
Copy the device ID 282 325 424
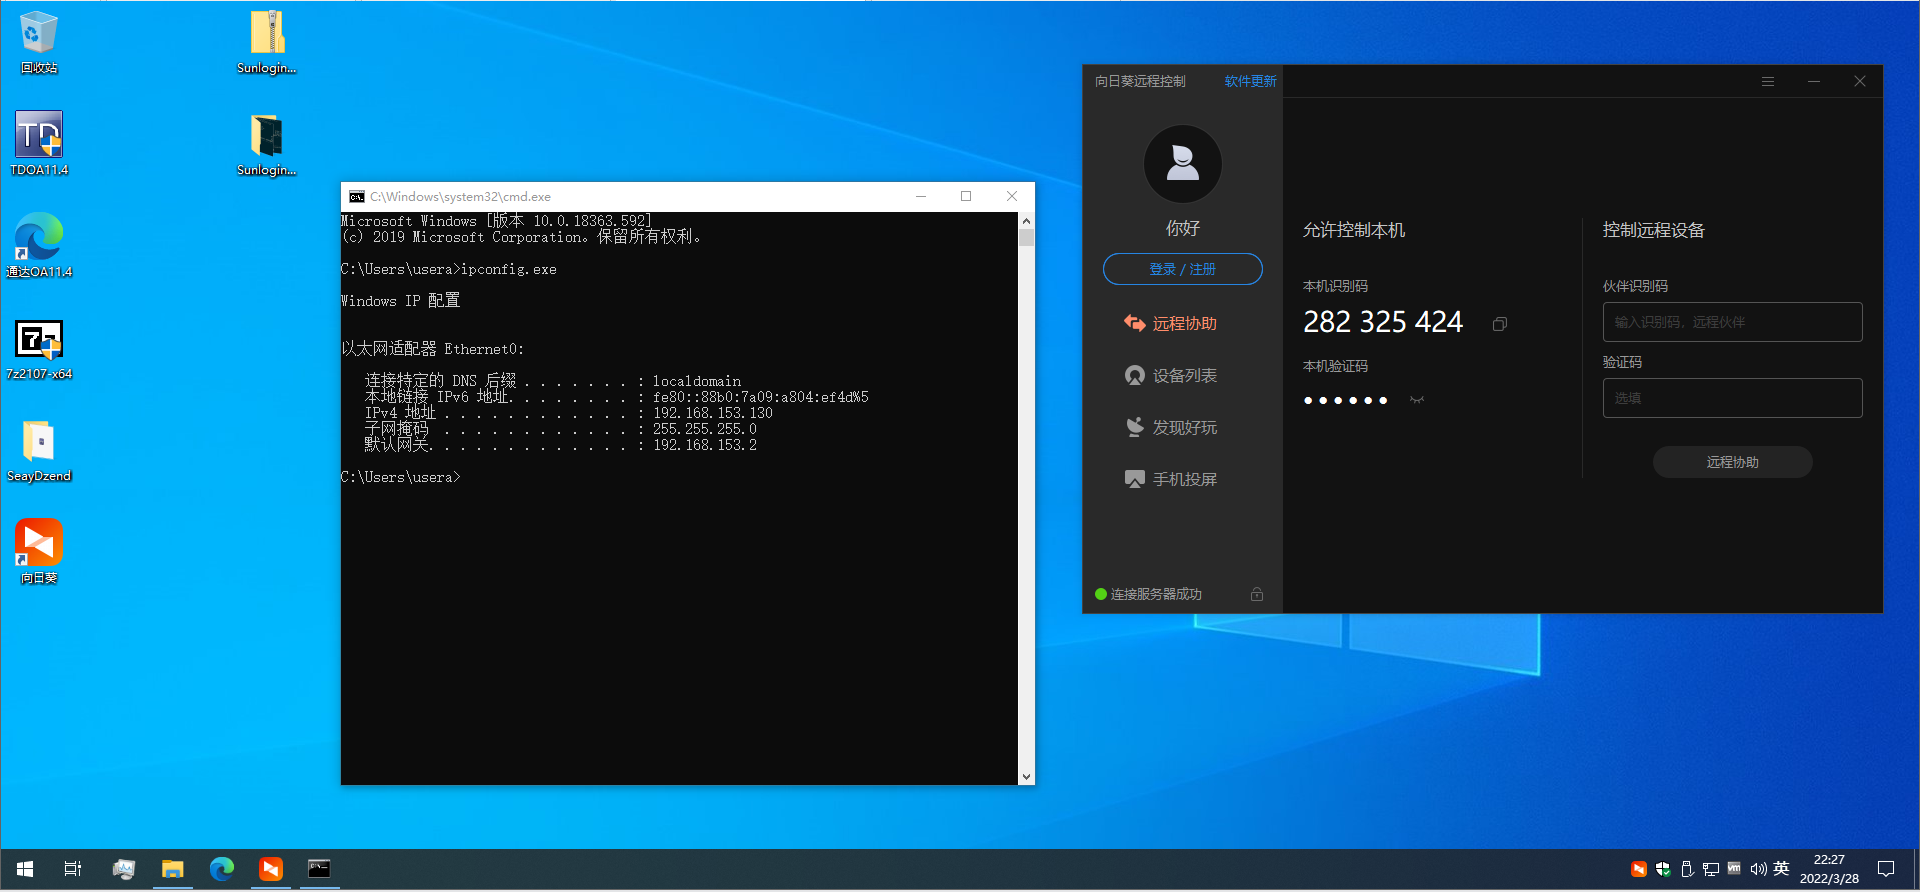point(1500,324)
